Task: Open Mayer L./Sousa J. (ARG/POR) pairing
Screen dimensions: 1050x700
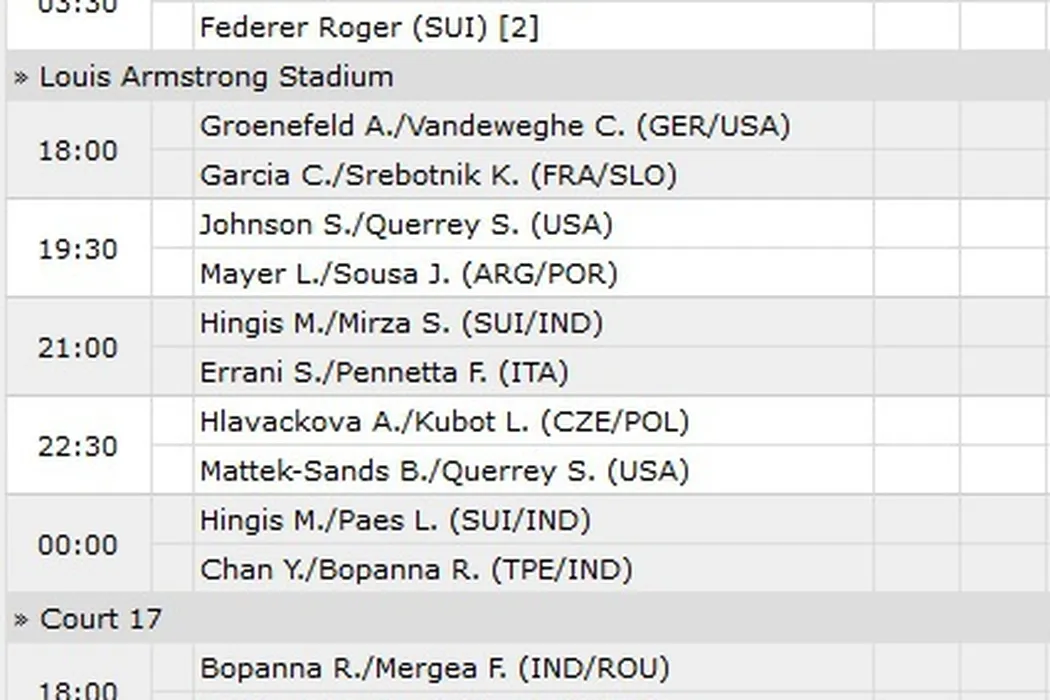Action: click(408, 273)
